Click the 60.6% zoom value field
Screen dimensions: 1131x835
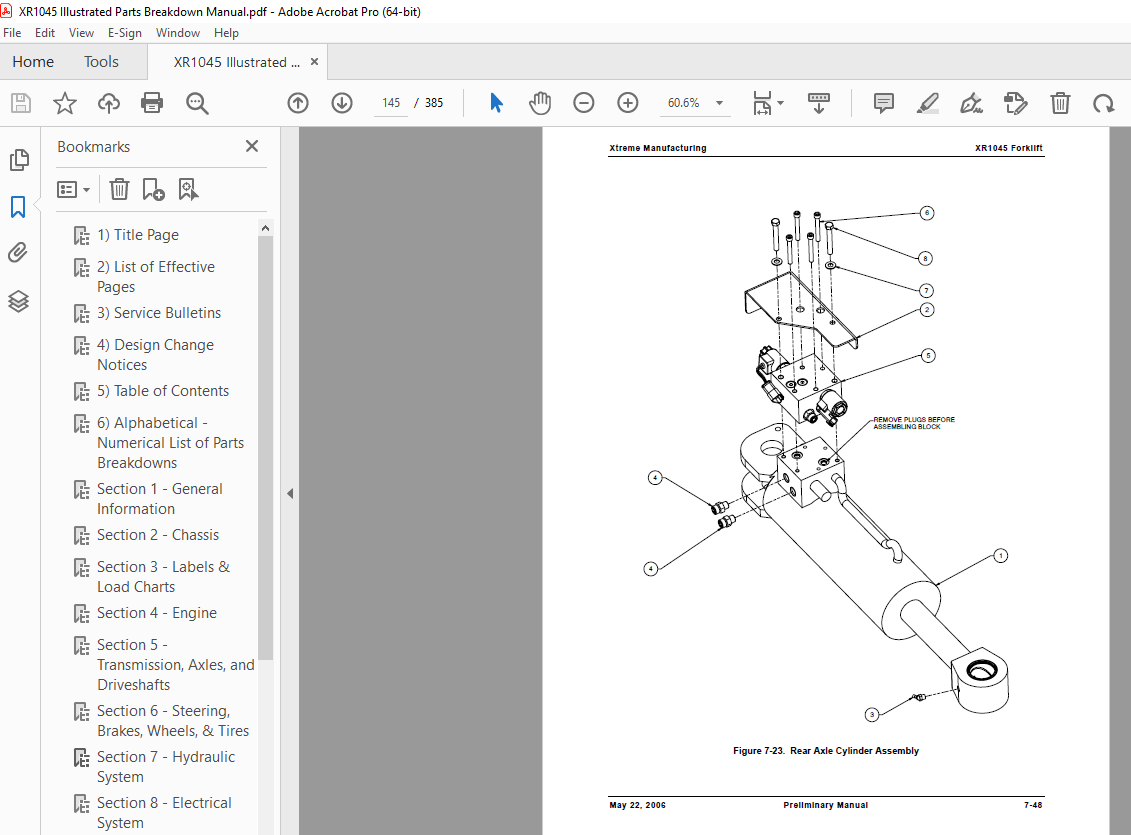[684, 103]
